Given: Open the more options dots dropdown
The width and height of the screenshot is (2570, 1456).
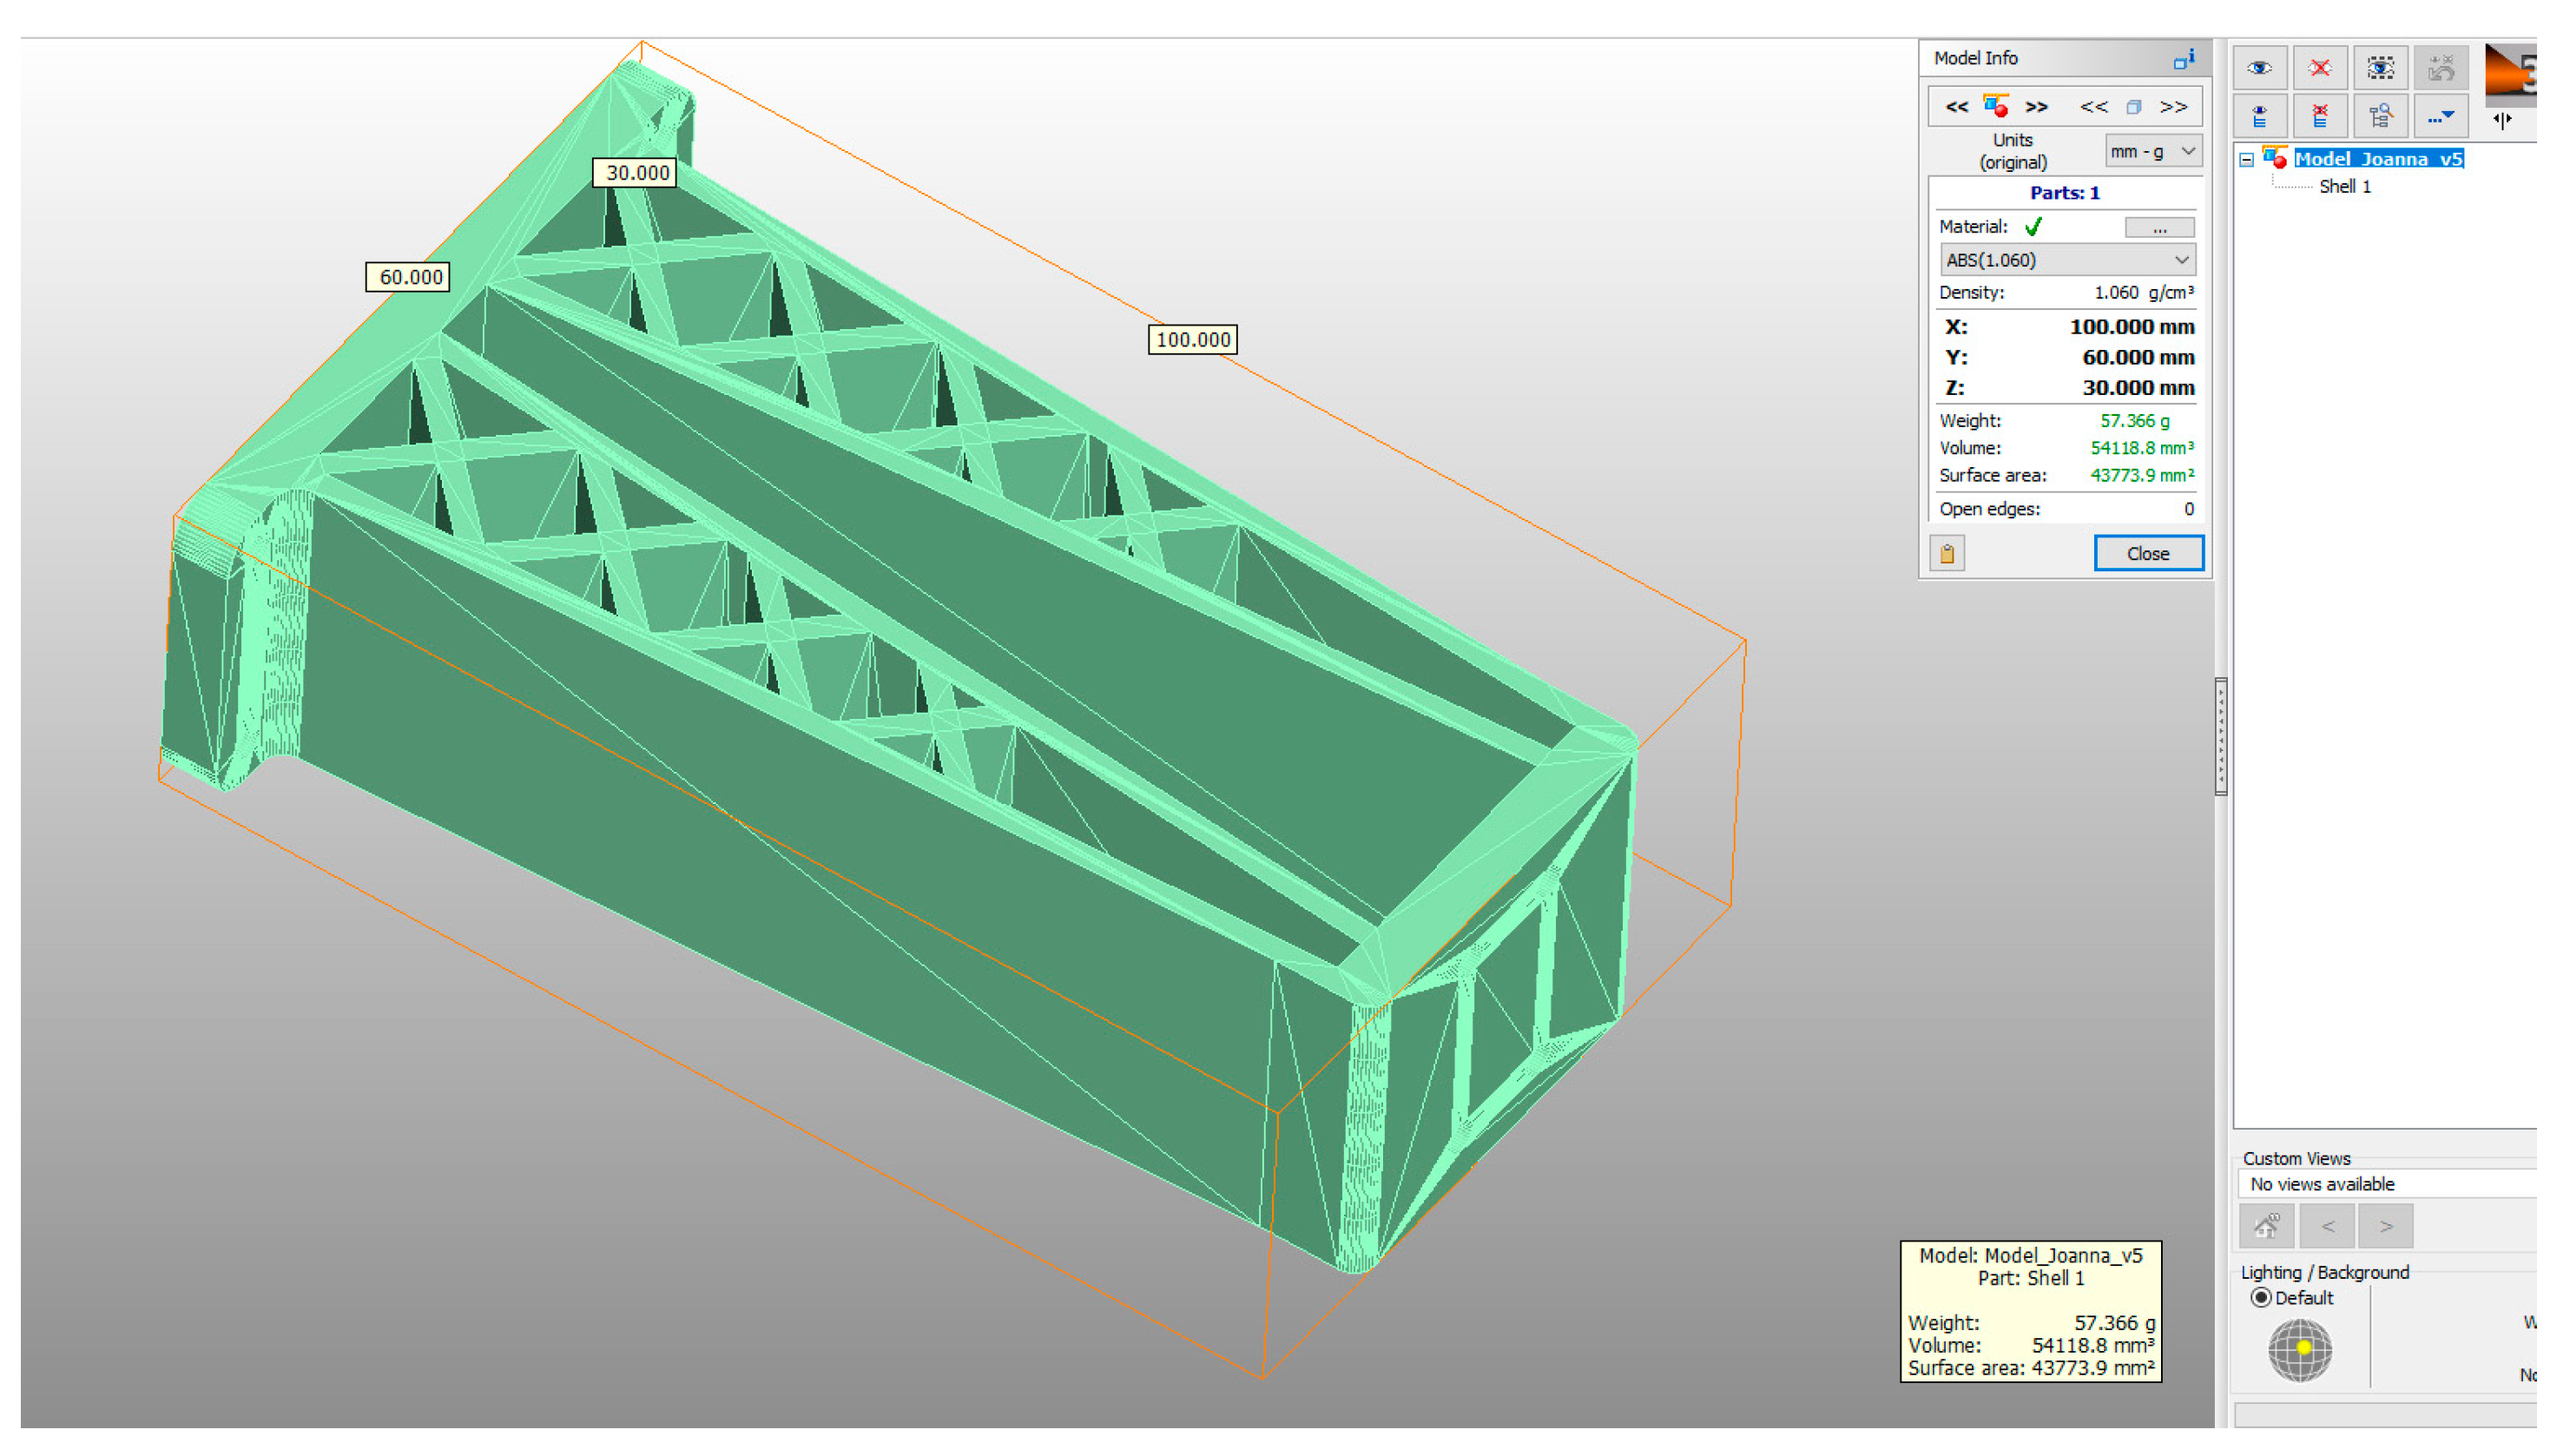Looking at the screenshot, I should pyautogui.click(x=2439, y=118).
